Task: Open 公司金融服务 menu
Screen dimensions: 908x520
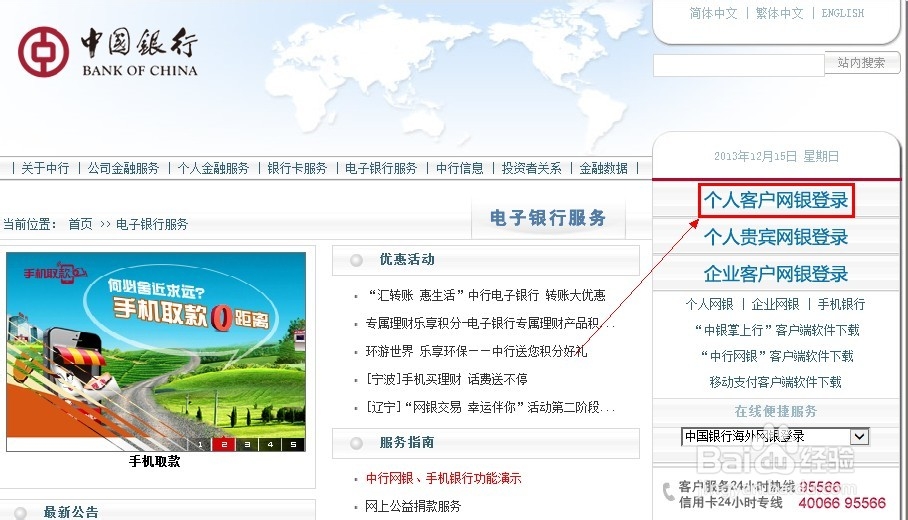Action: point(123,169)
